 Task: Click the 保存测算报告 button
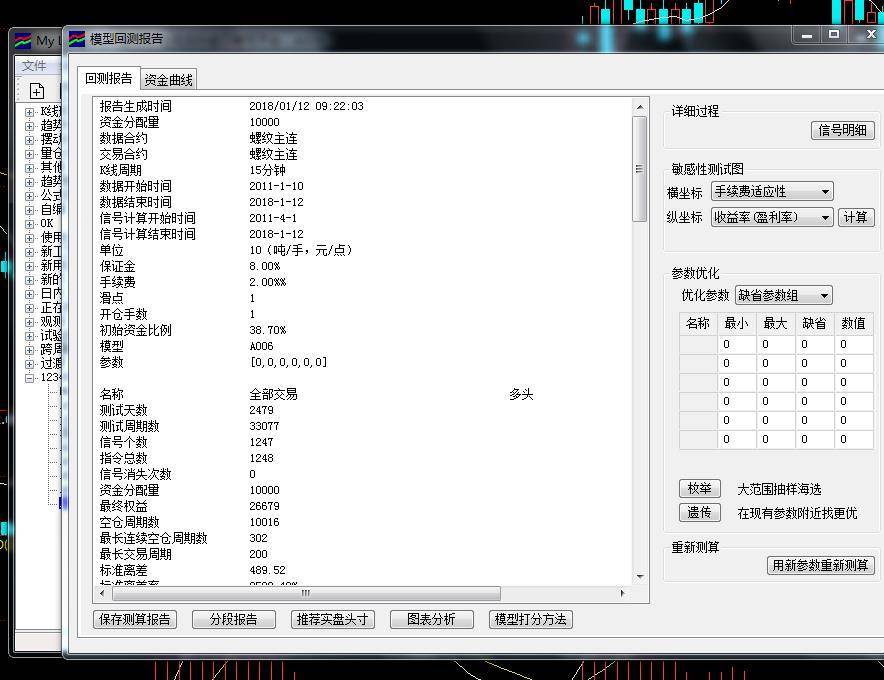135,619
